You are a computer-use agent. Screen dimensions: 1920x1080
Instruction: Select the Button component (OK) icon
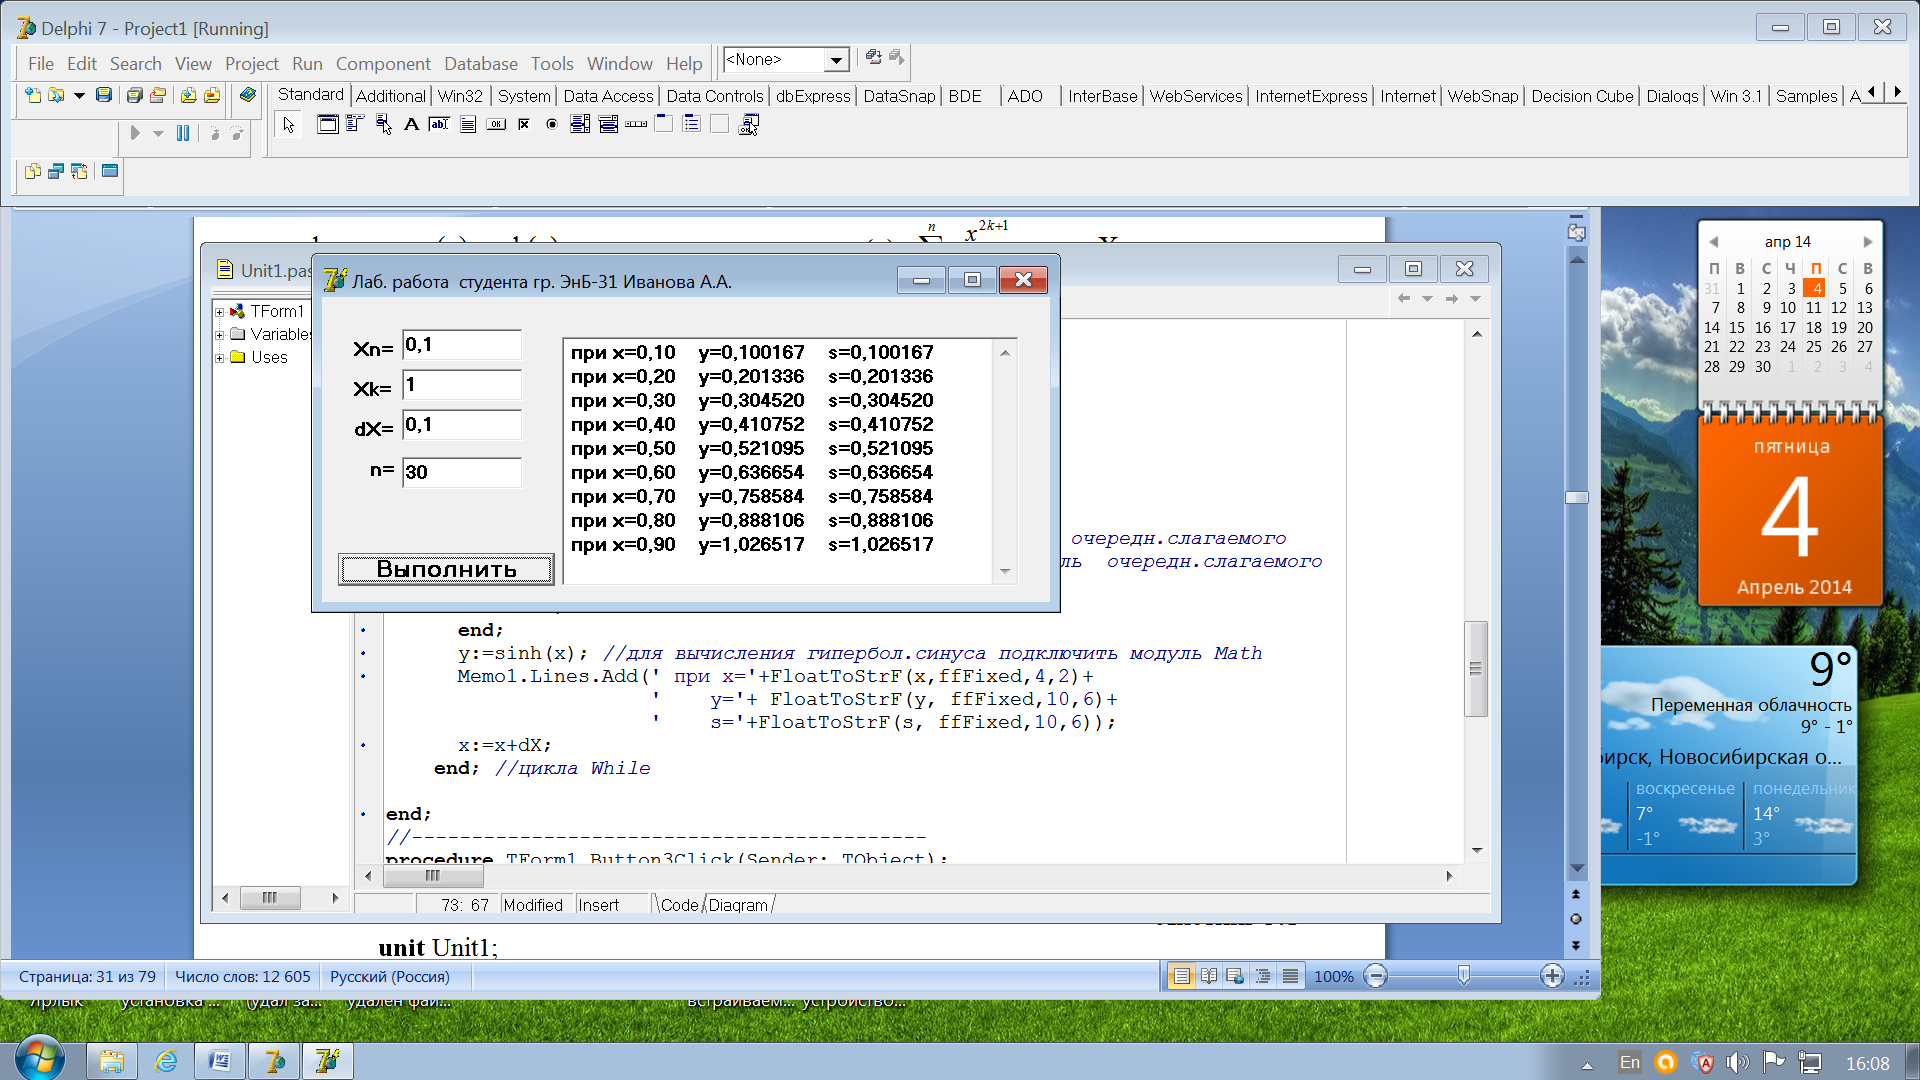pyautogui.click(x=496, y=124)
